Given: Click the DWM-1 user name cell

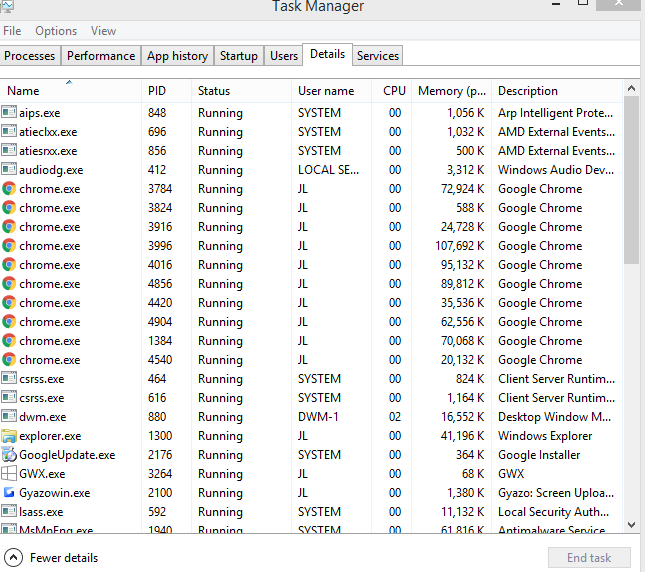Looking at the screenshot, I should 318,417.
